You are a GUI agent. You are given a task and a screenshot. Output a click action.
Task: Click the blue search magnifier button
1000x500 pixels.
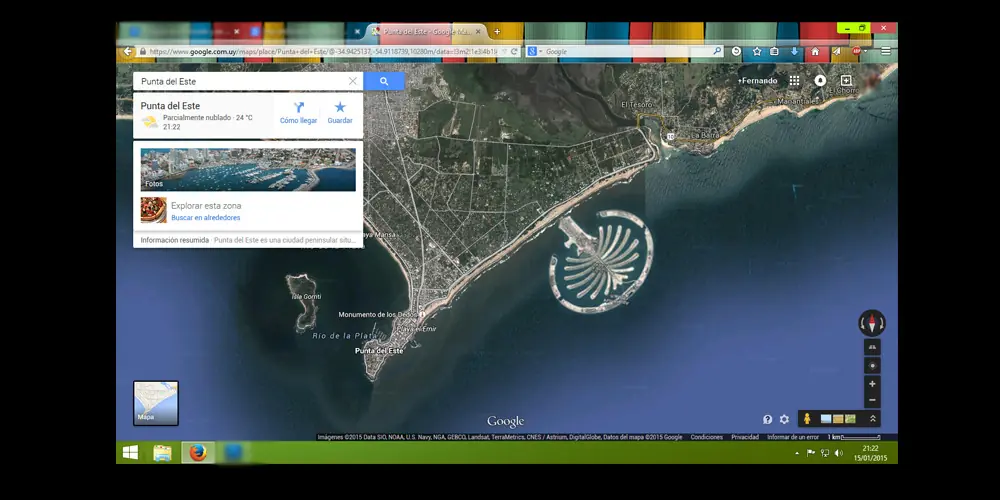click(384, 81)
